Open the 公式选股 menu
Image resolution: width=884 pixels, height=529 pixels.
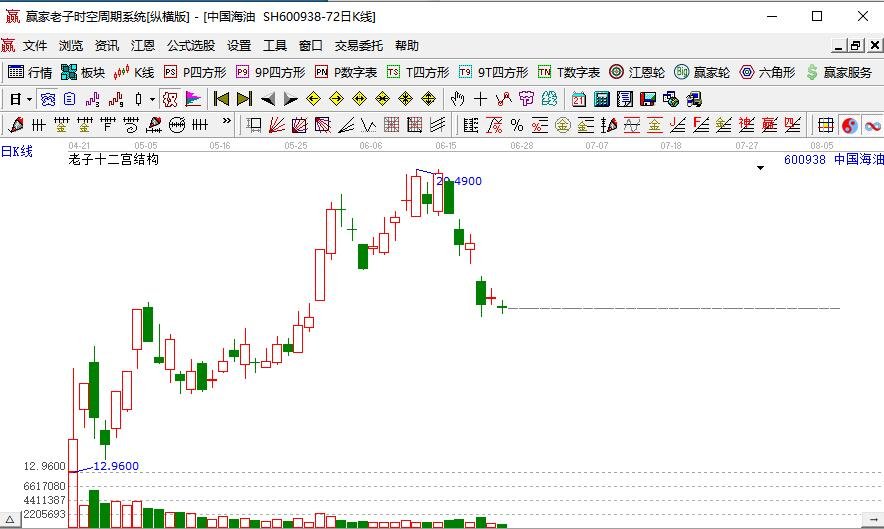(x=191, y=46)
